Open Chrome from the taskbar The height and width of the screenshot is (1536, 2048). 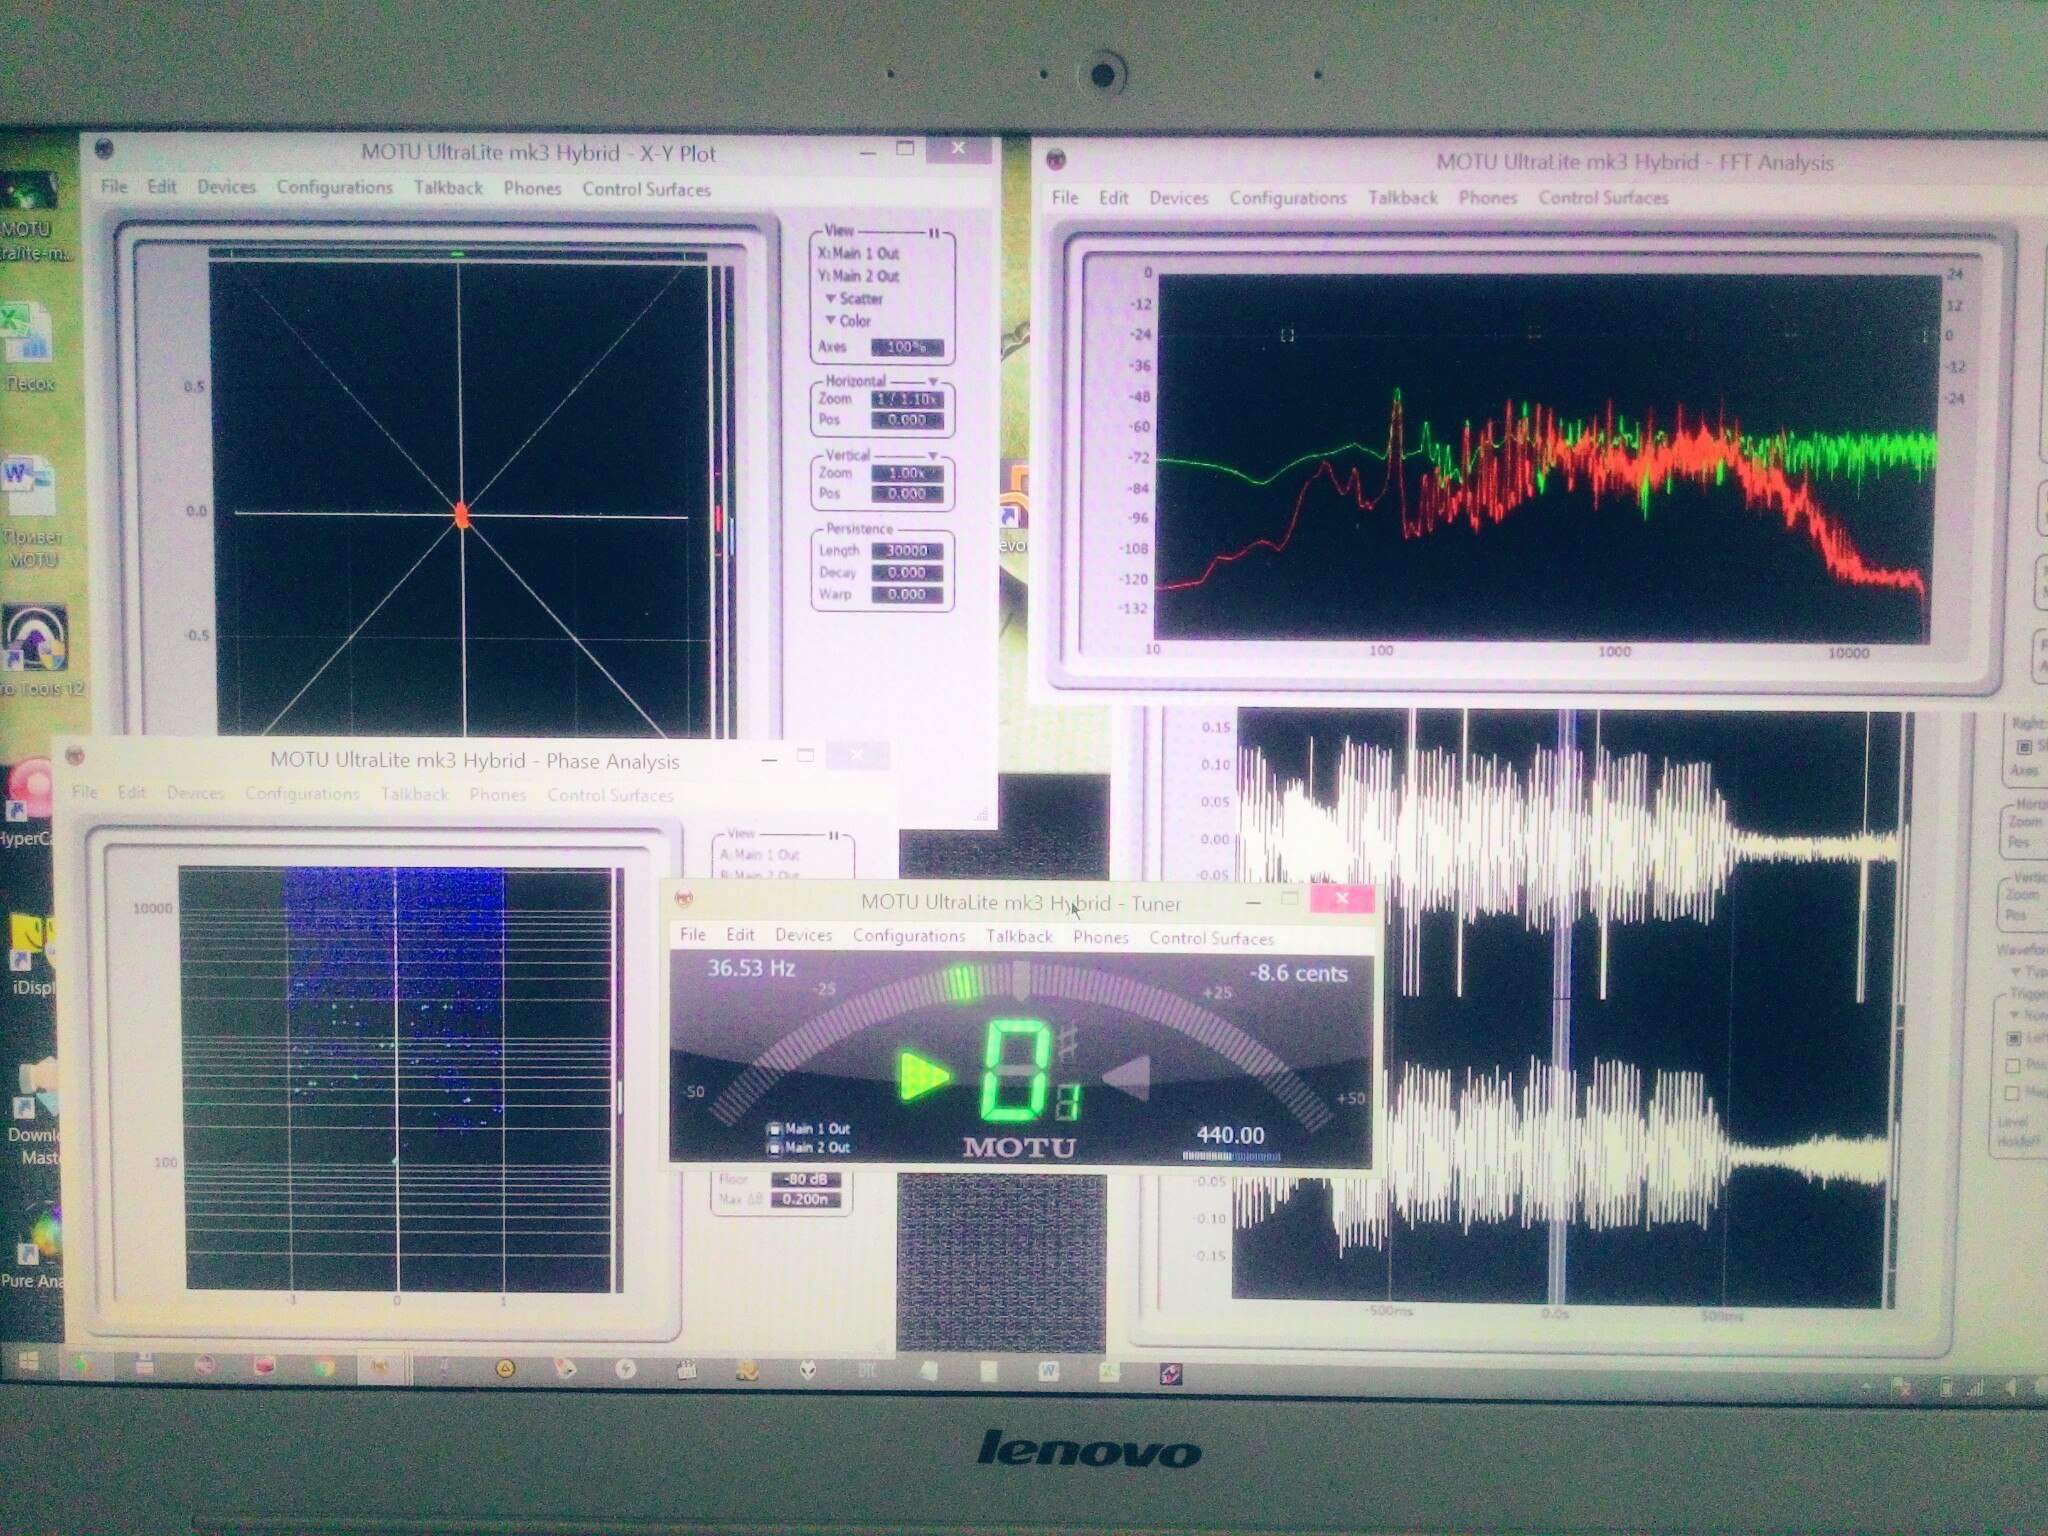[x=323, y=1367]
